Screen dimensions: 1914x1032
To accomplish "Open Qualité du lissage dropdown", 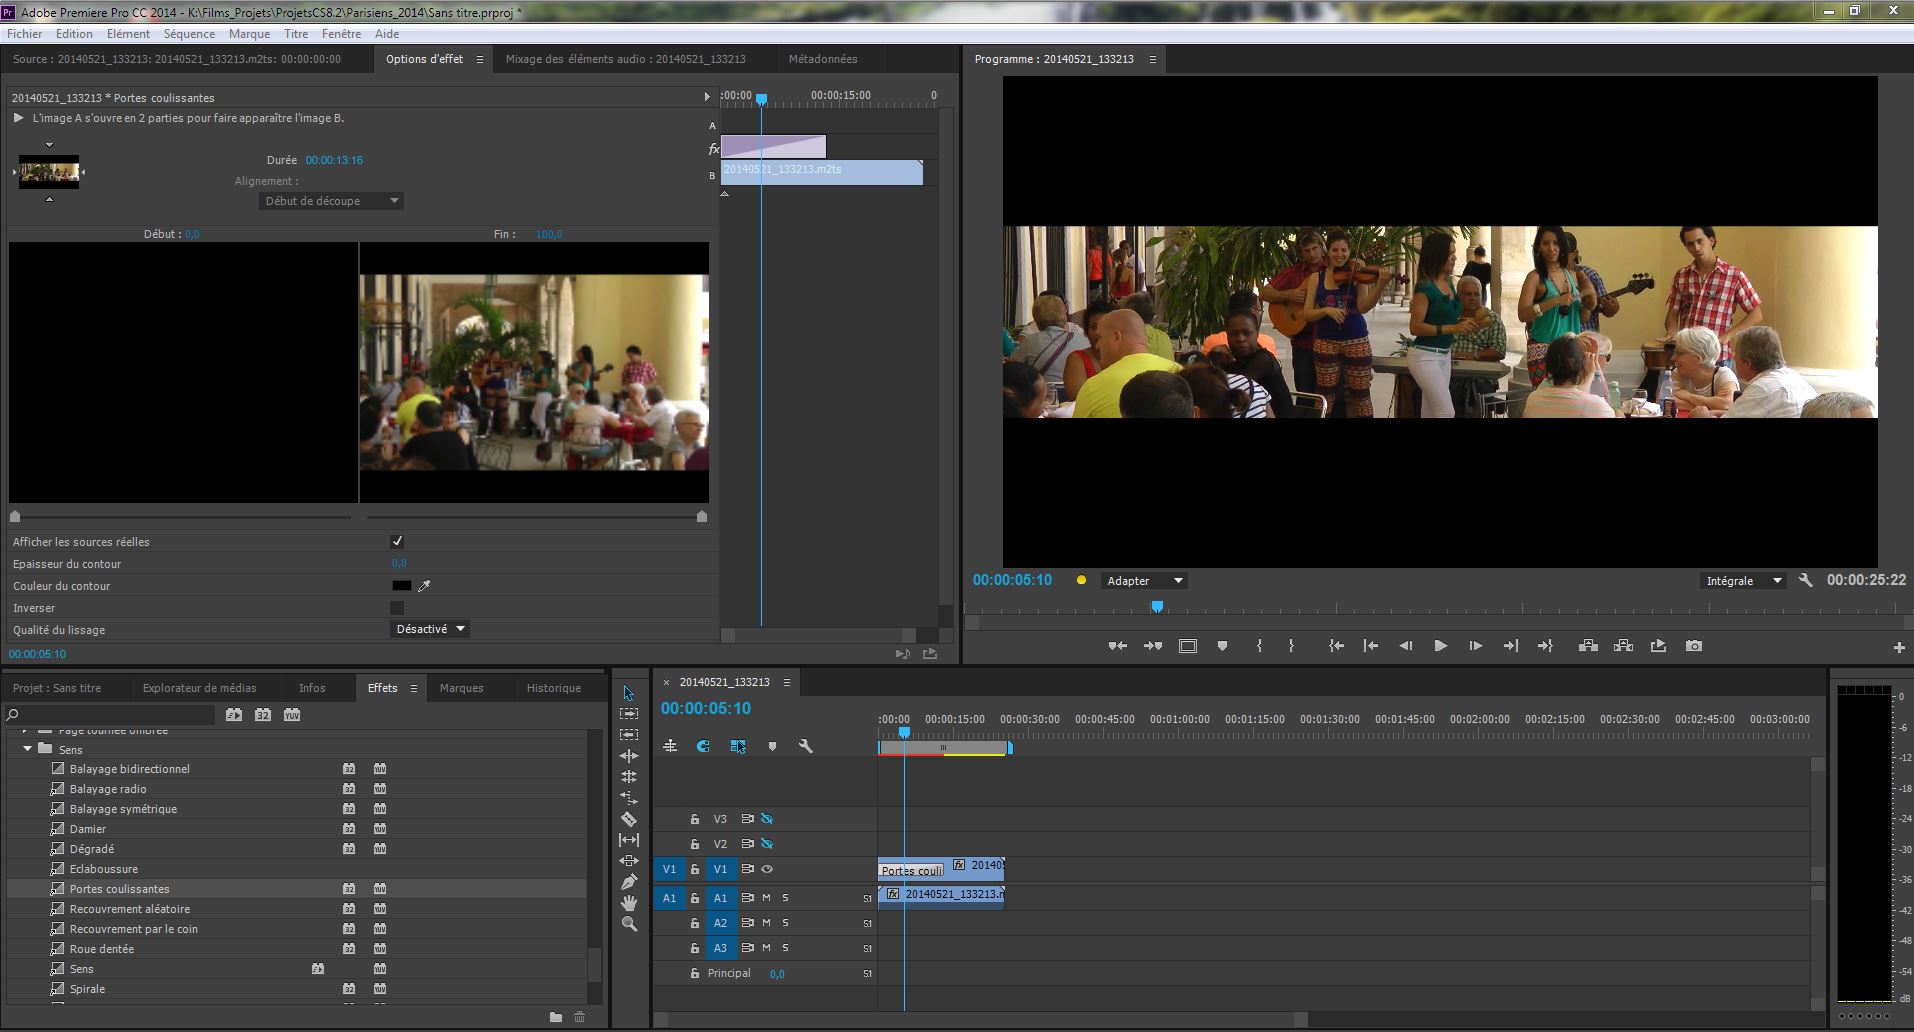I will pos(430,629).
